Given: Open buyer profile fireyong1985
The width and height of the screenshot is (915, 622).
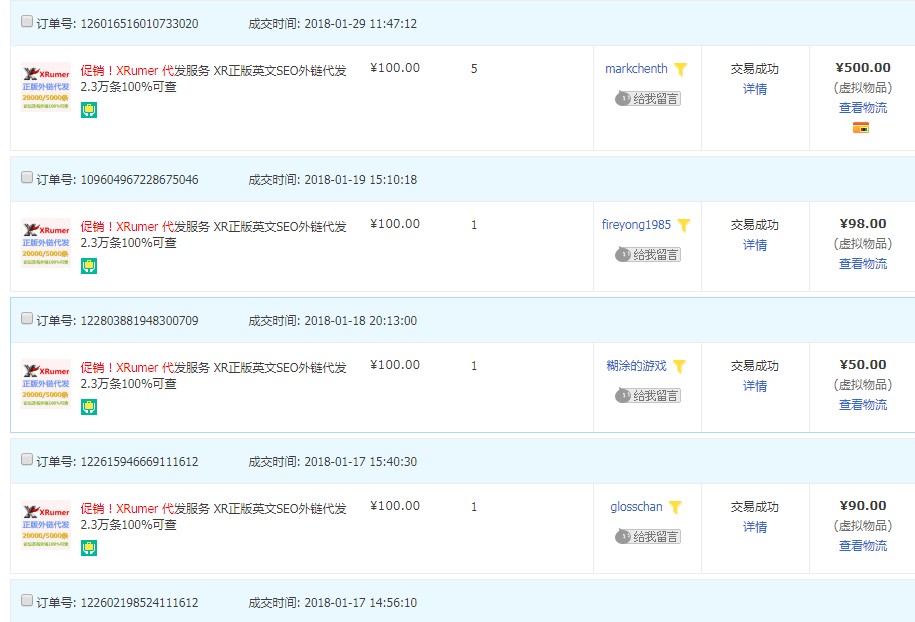Looking at the screenshot, I should 637,225.
